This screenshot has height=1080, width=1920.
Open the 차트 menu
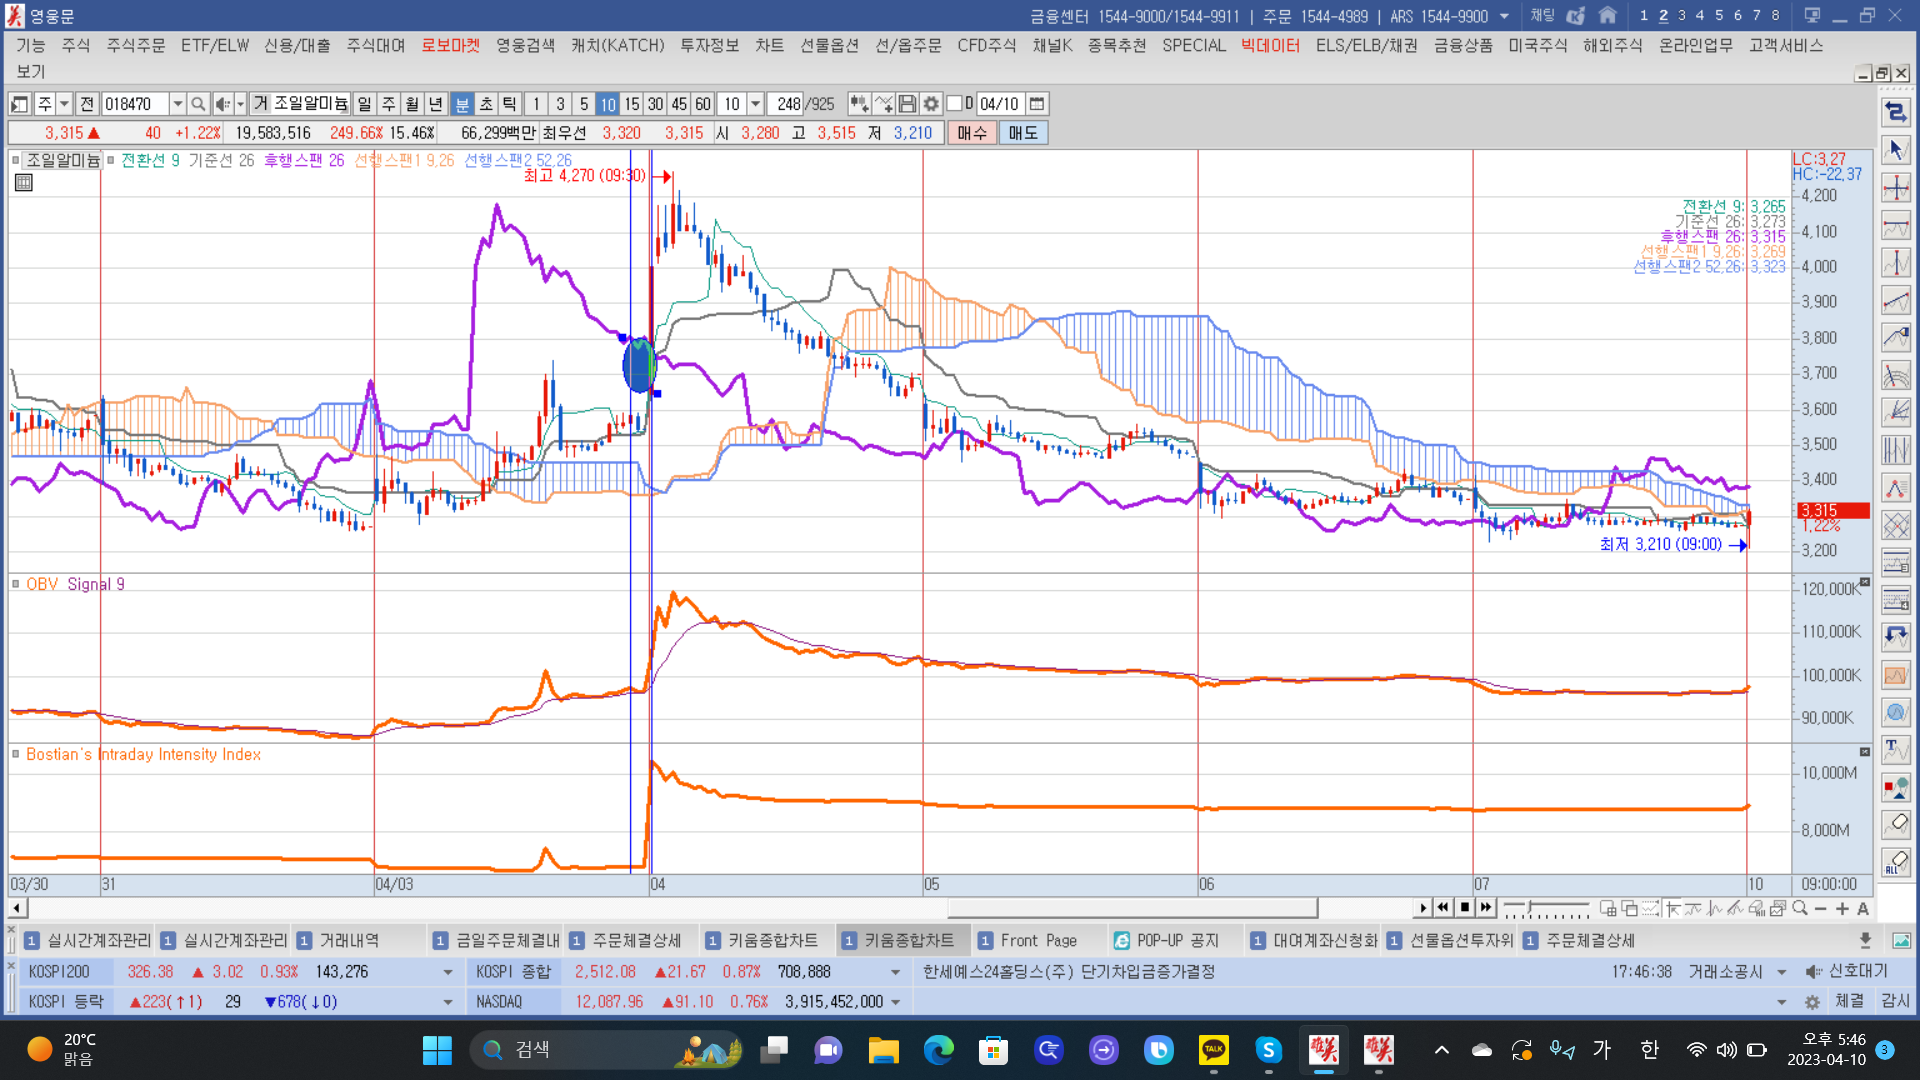pyautogui.click(x=769, y=45)
